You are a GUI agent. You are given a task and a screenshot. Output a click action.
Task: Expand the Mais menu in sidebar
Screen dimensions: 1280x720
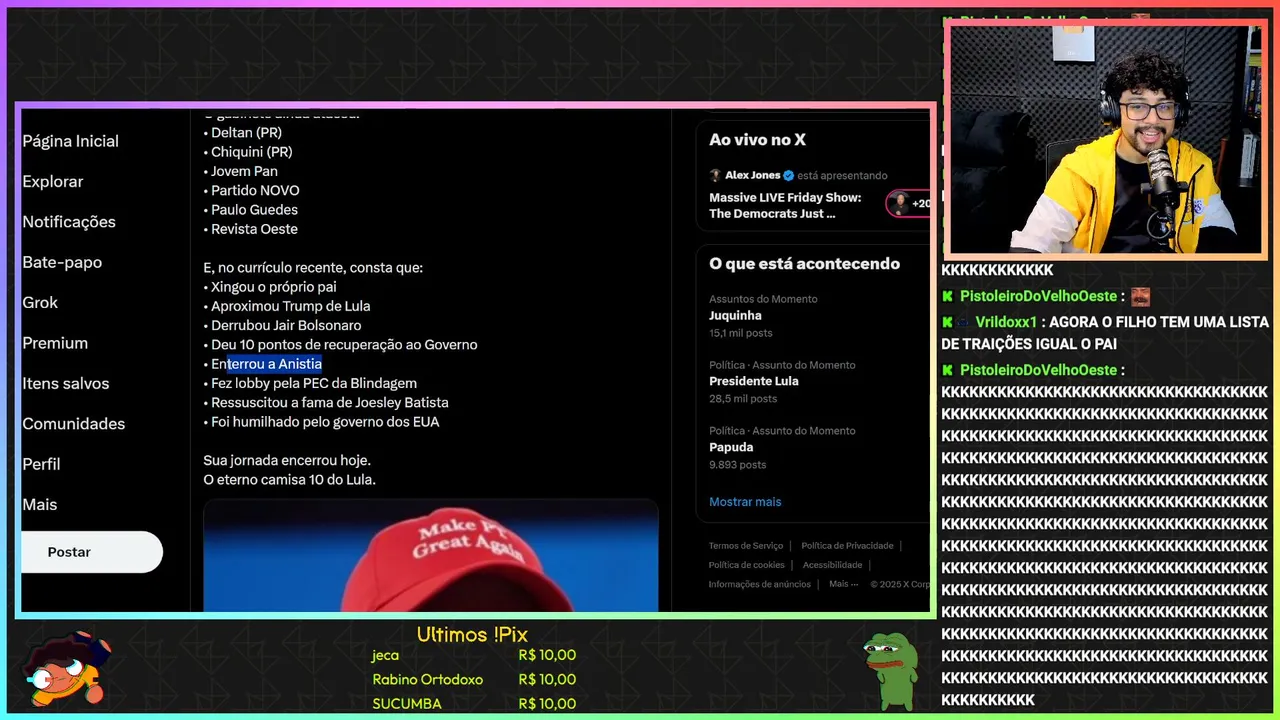point(40,505)
